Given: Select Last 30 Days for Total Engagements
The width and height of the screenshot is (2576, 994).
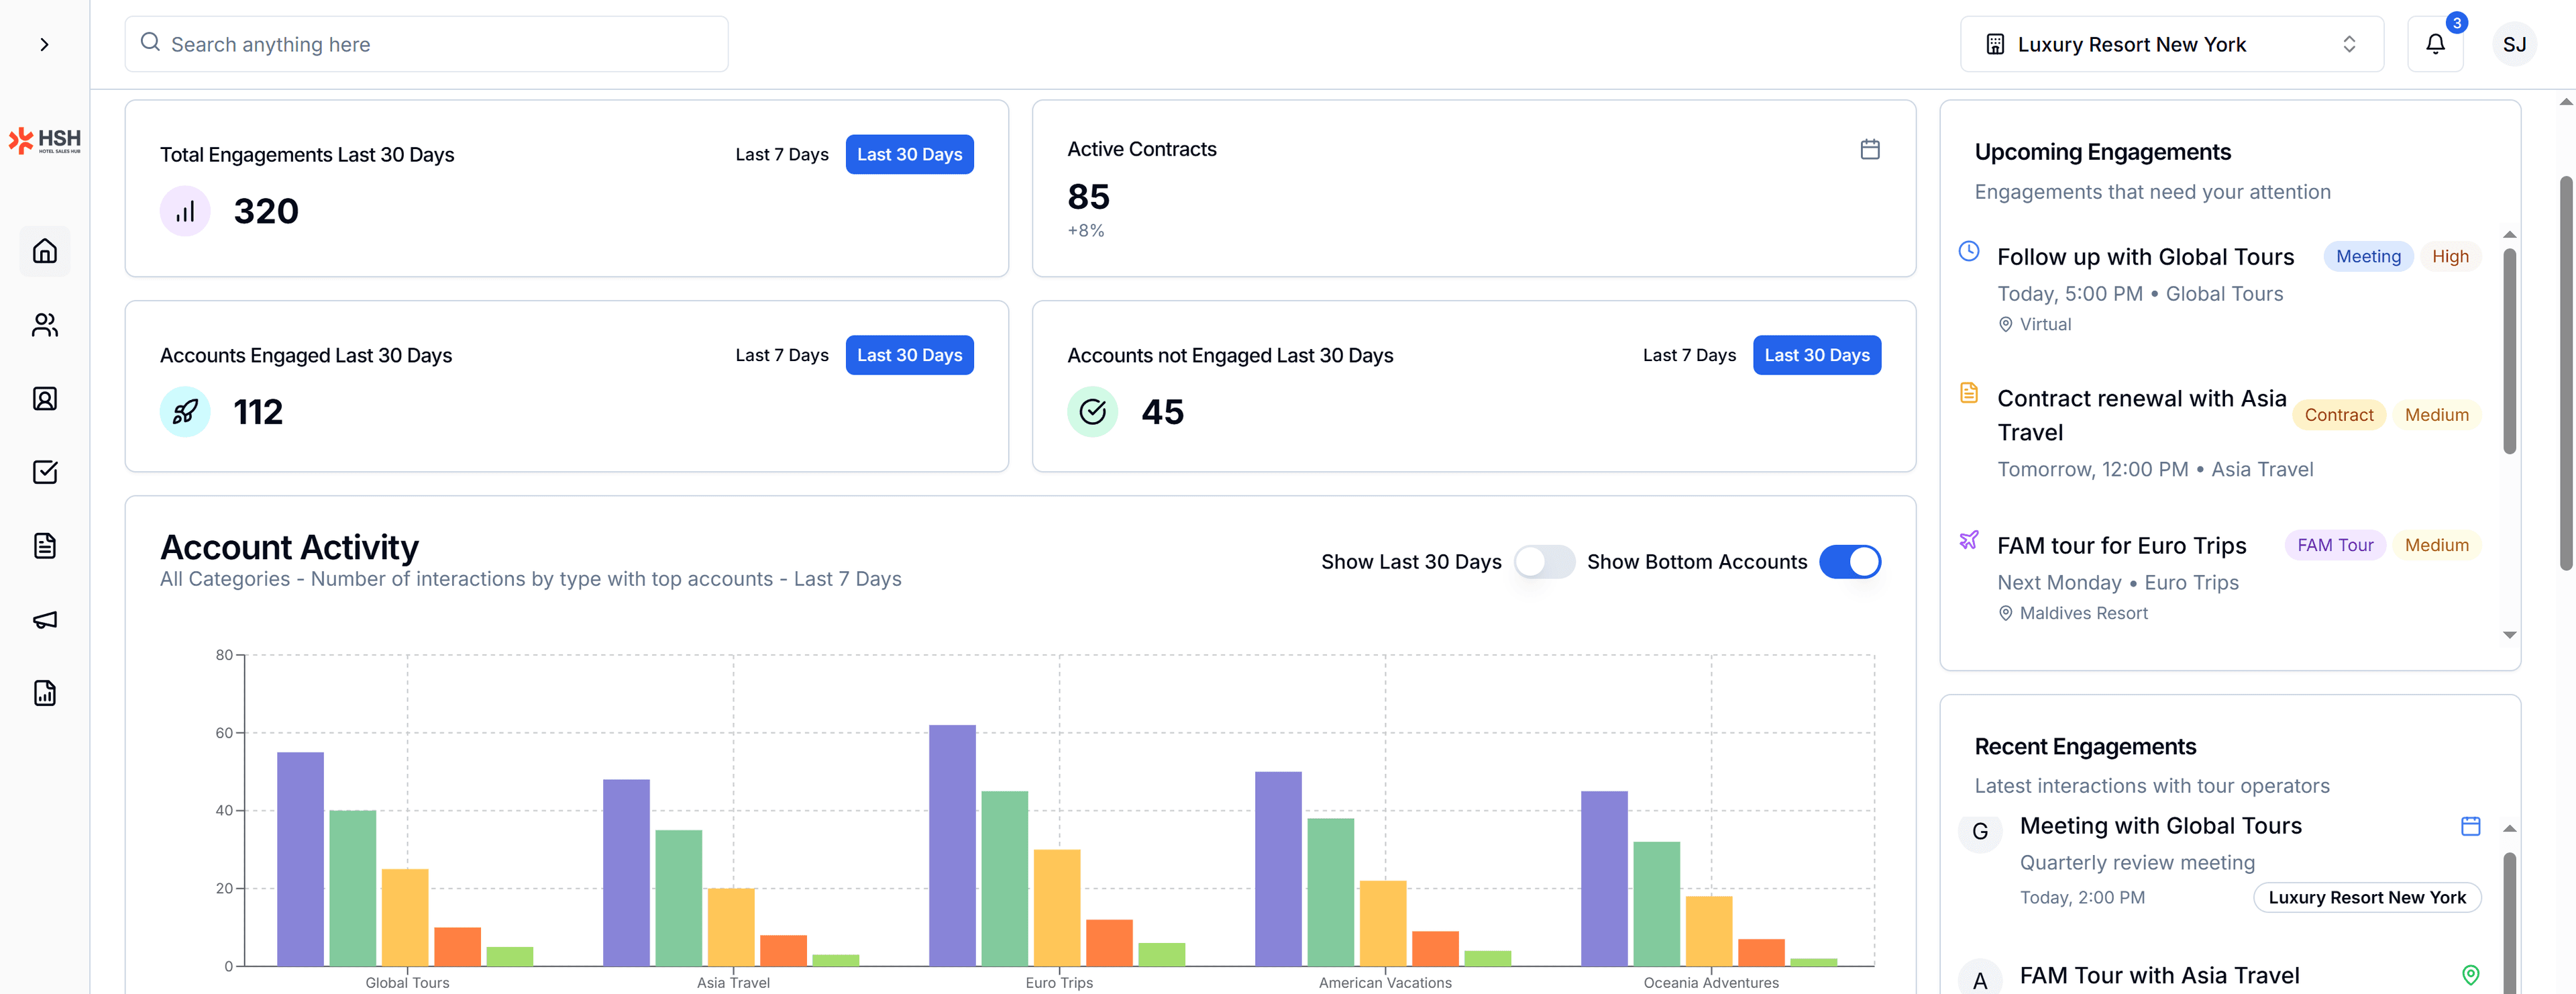Looking at the screenshot, I should point(909,154).
